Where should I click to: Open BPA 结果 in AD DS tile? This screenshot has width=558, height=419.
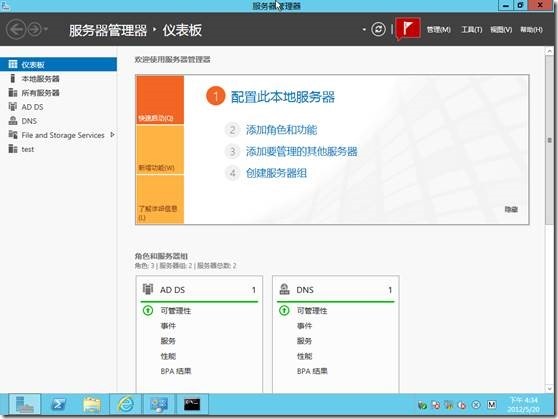click(176, 371)
